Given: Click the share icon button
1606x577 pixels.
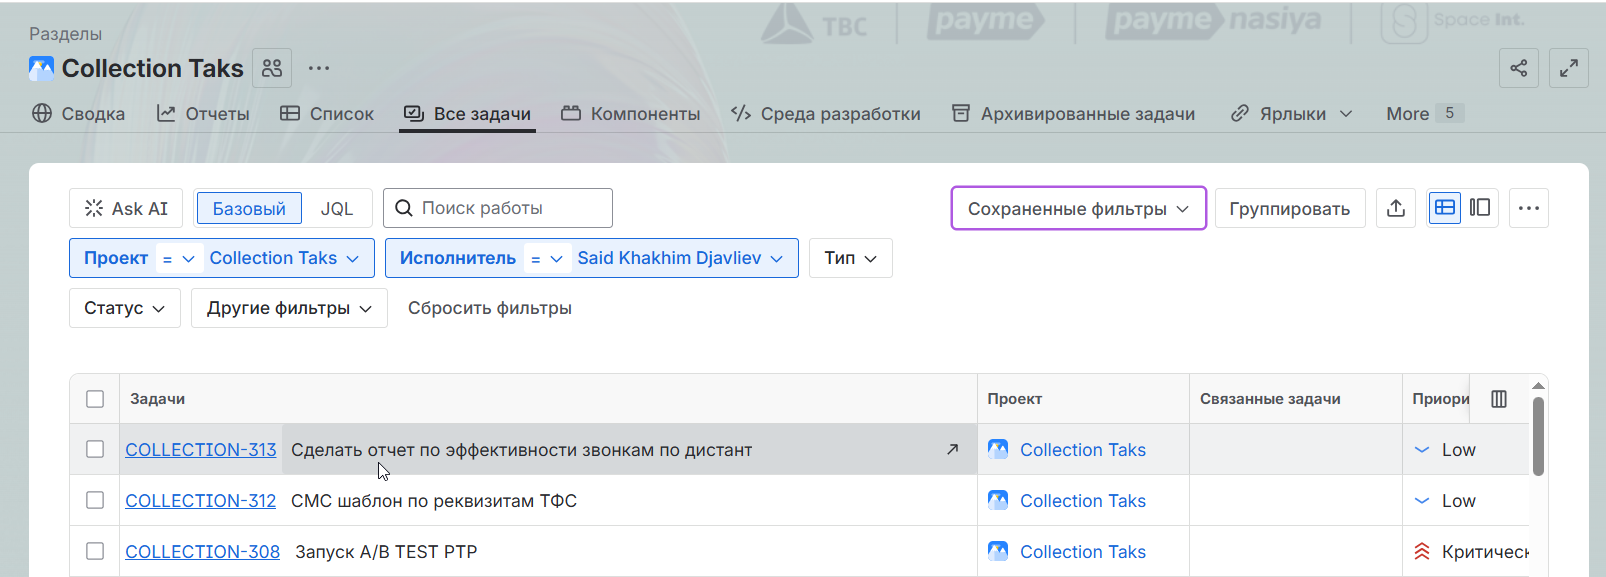Looking at the screenshot, I should [x=1518, y=68].
